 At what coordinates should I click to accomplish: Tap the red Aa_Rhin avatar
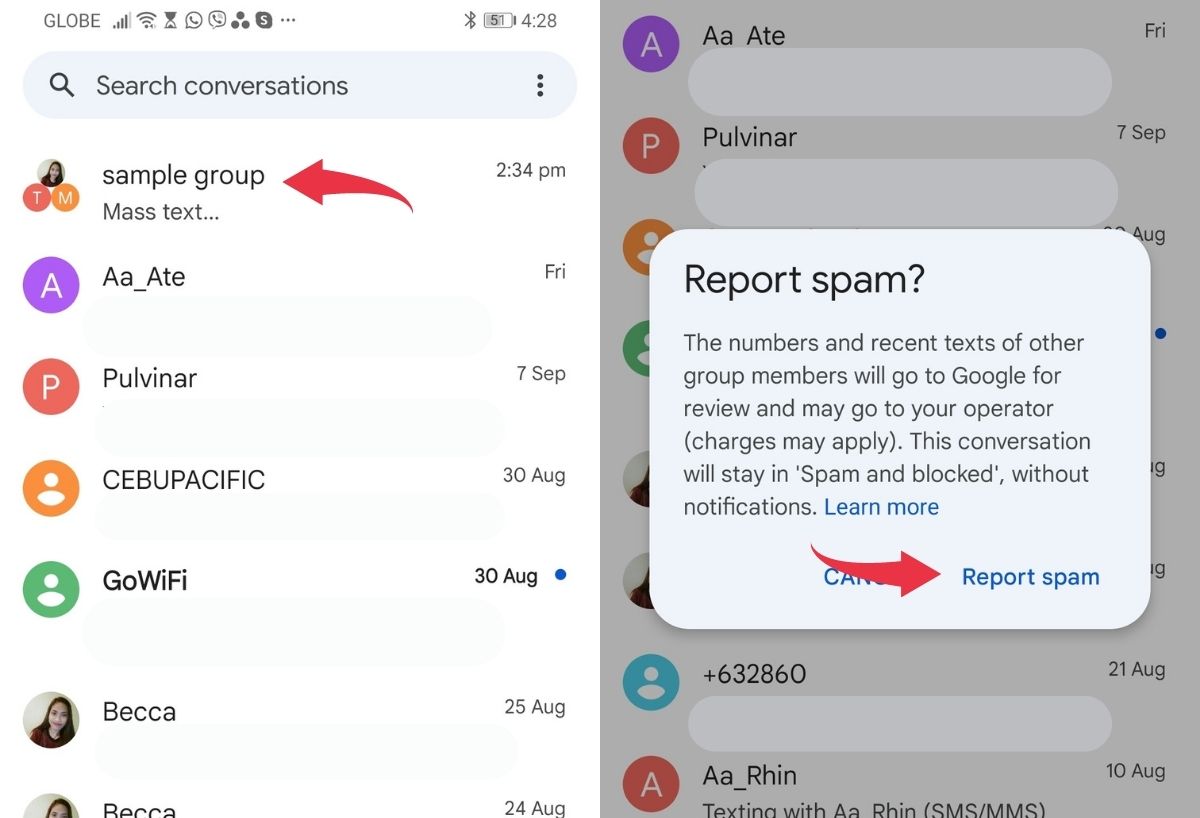click(651, 784)
